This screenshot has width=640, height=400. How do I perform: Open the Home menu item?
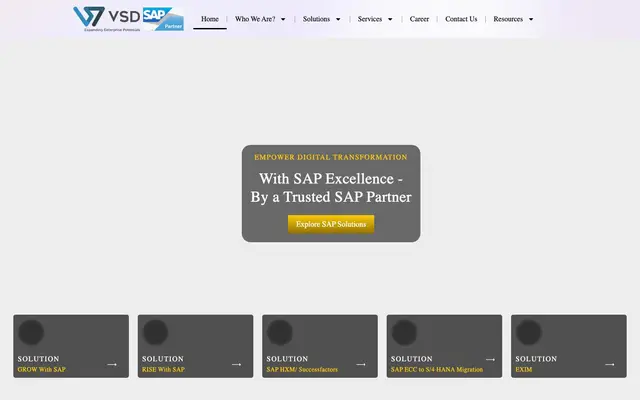[x=210, y=19]
